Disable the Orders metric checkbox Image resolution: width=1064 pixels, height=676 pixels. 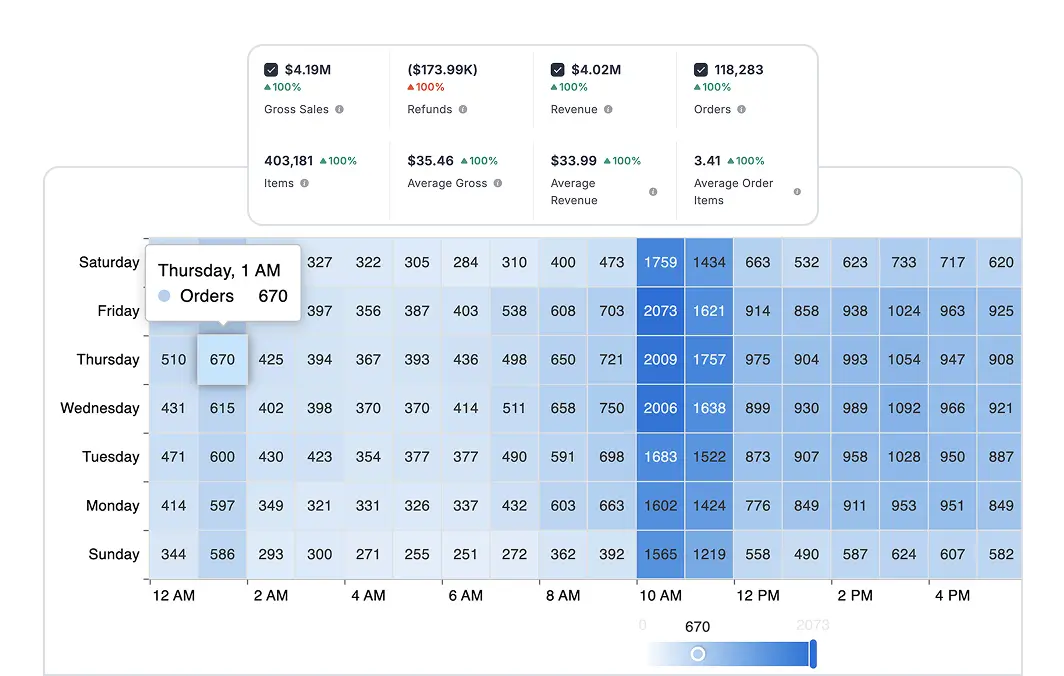pyautogui.click(x=701, y=69)
